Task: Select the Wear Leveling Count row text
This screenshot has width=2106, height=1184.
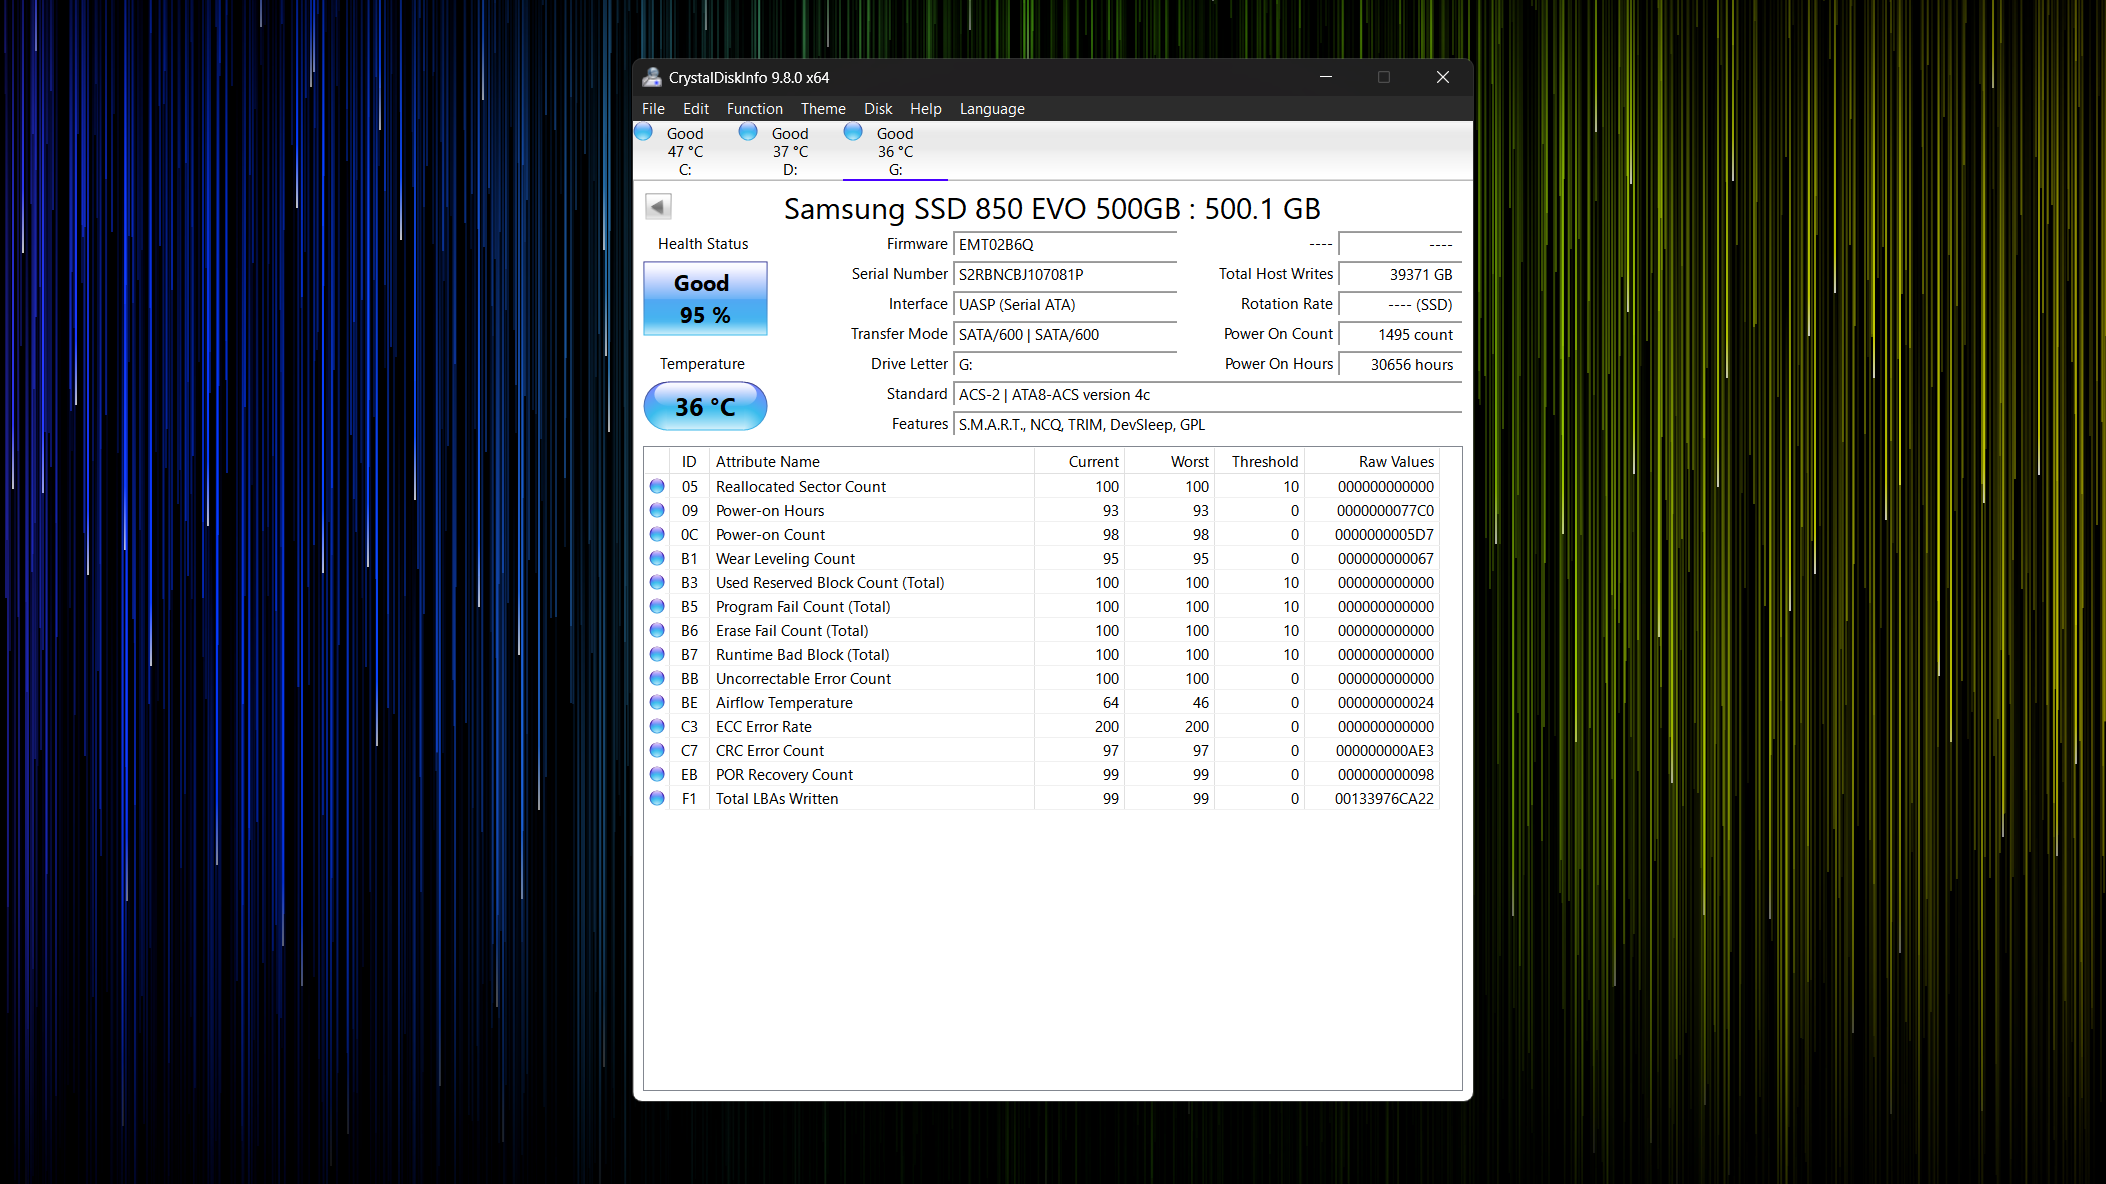Action: tap(785, 558)
